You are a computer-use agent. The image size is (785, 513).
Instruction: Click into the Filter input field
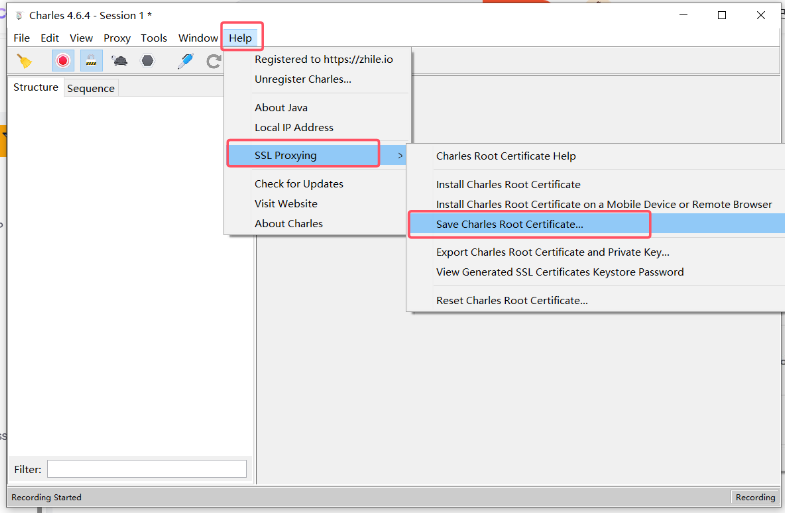(x=147, y=469)
